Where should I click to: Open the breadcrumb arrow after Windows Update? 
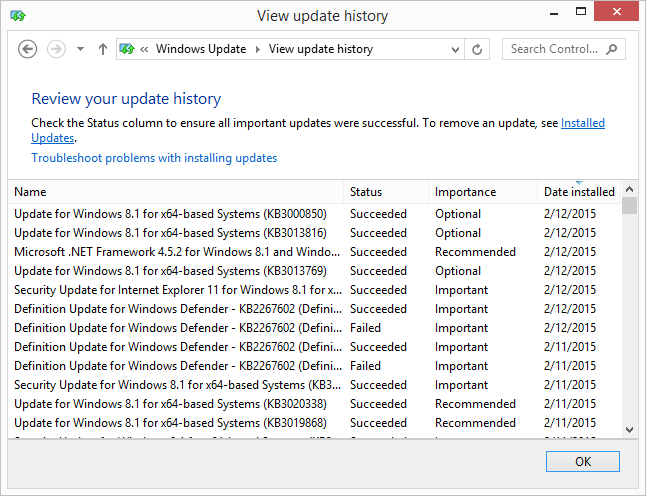click(258, 49)
